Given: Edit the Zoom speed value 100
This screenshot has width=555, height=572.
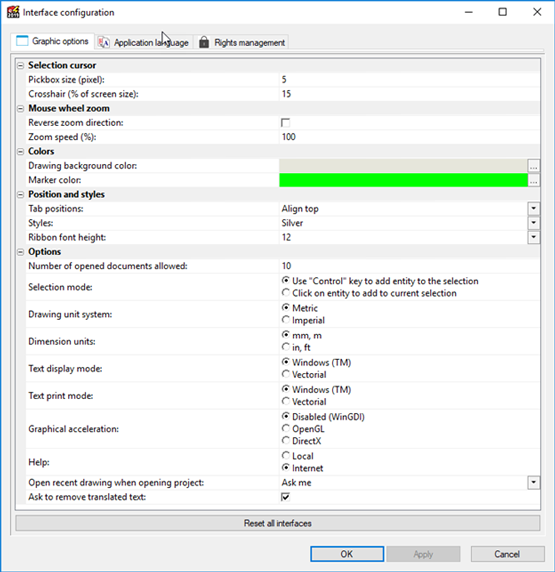Looking at the screenshot, I should point(409,137).
